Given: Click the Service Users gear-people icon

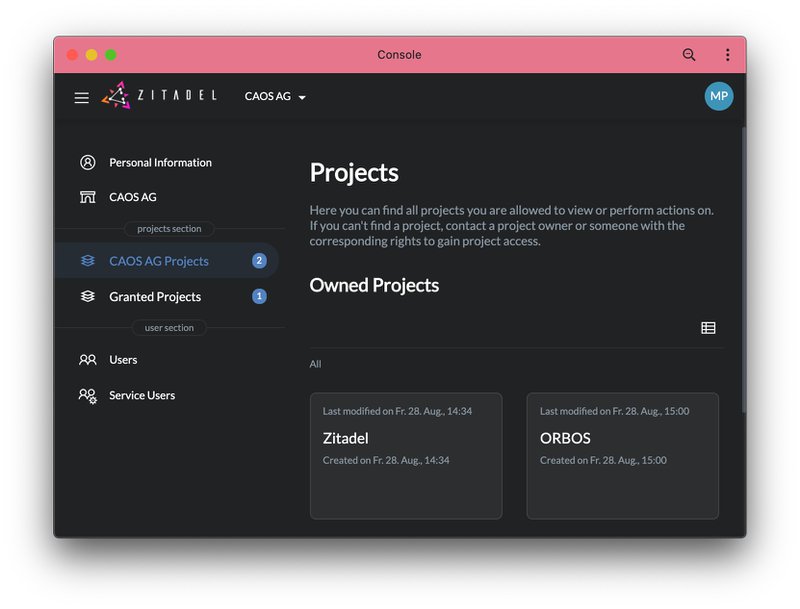Looking at the screenshot, I should click(88, 396).
